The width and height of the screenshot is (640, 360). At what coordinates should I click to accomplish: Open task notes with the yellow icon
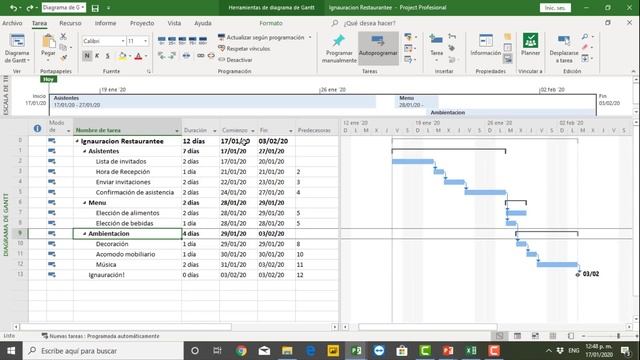pyautogui.click(x=507, y=37)
